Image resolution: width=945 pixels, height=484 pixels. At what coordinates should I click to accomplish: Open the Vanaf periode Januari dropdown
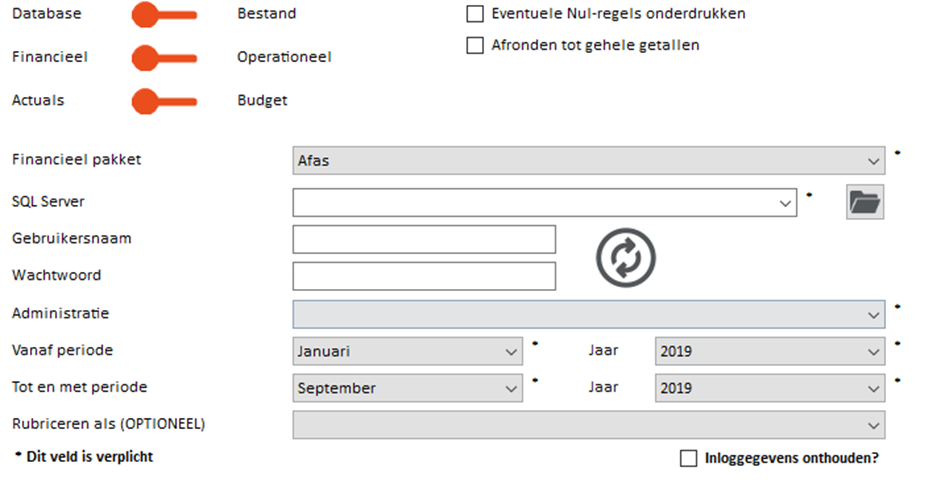click(407, 351)
